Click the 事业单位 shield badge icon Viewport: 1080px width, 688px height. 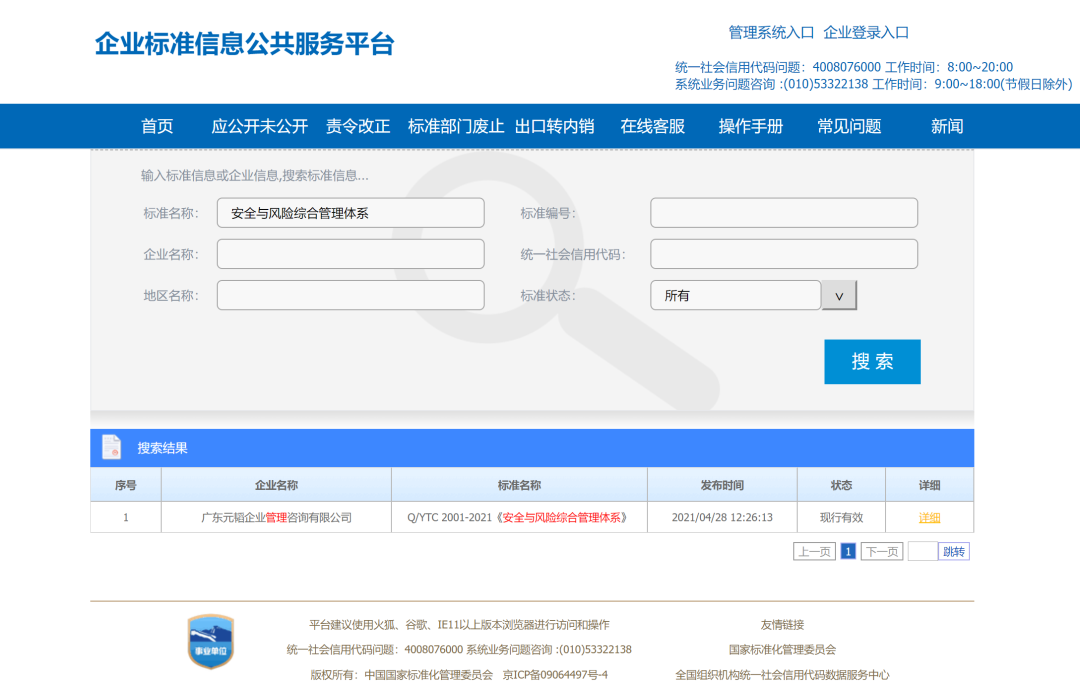click(210, 641)
